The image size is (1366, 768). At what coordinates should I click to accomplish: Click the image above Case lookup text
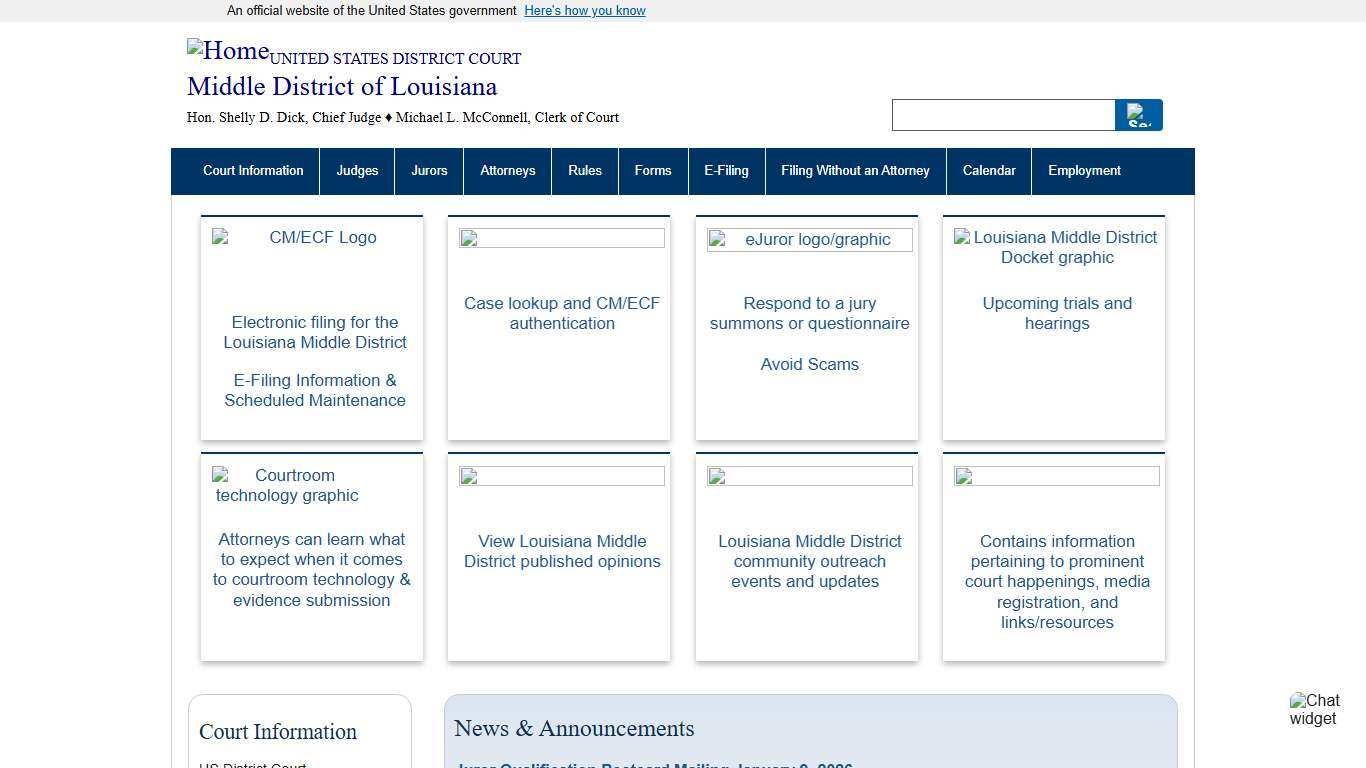(562, 238)
